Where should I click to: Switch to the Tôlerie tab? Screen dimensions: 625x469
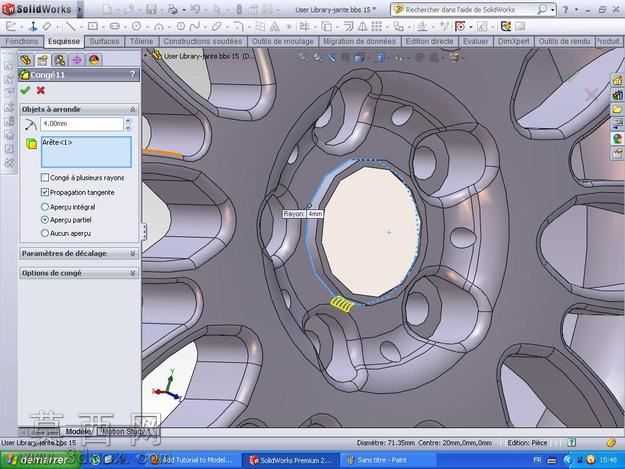(142, 41)
